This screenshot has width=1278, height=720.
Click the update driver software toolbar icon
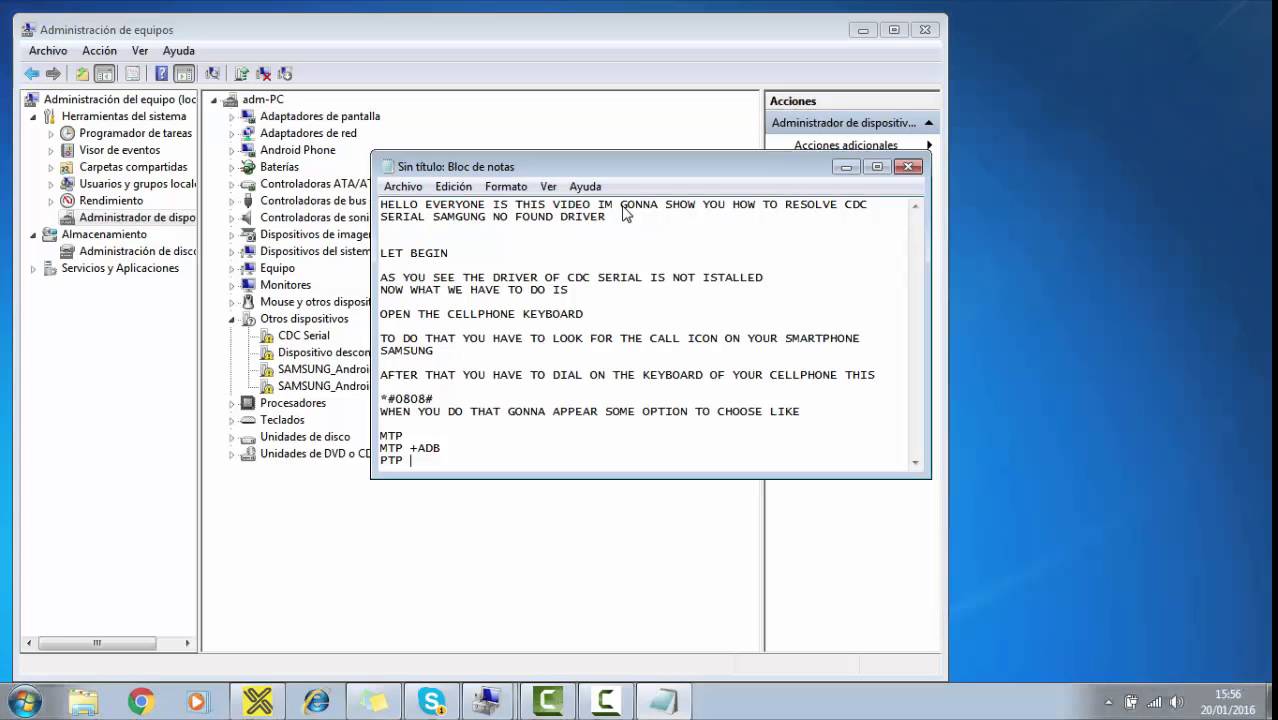[241, 74]
